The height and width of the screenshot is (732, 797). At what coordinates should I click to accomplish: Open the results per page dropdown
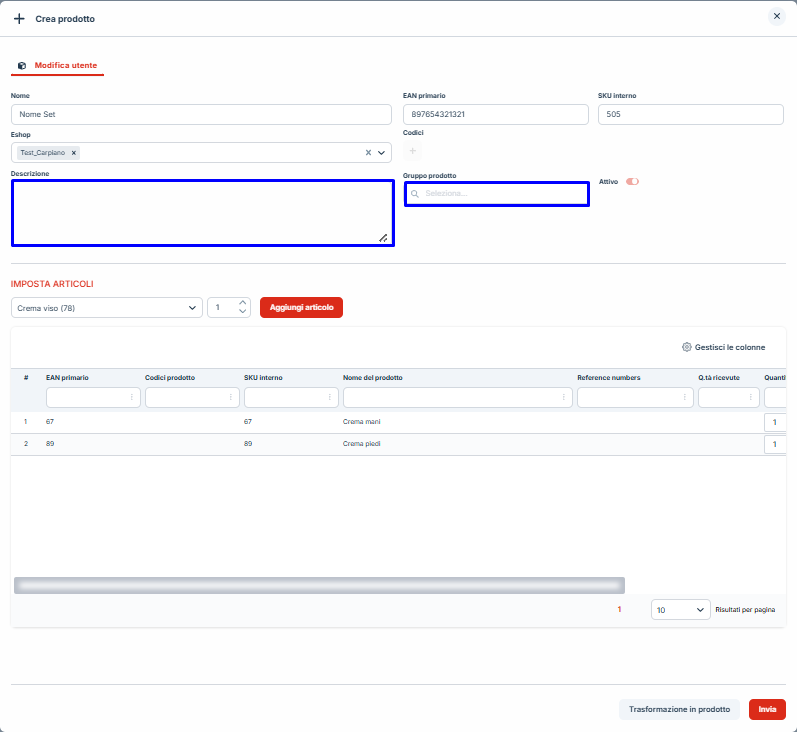680,609
